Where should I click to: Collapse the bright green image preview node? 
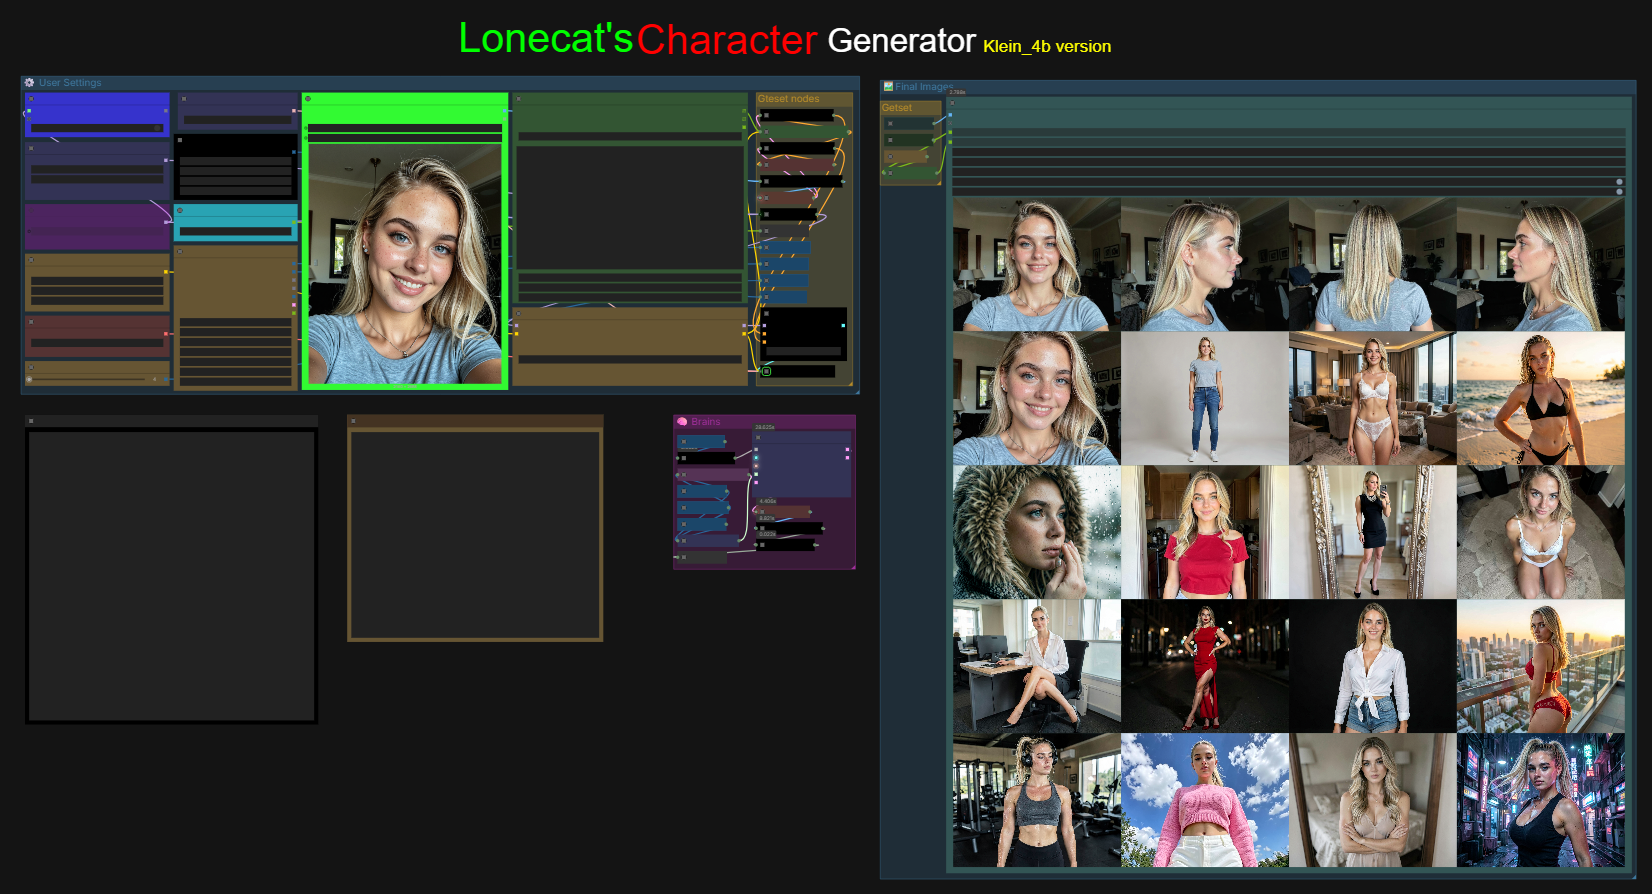coord(308,99)
